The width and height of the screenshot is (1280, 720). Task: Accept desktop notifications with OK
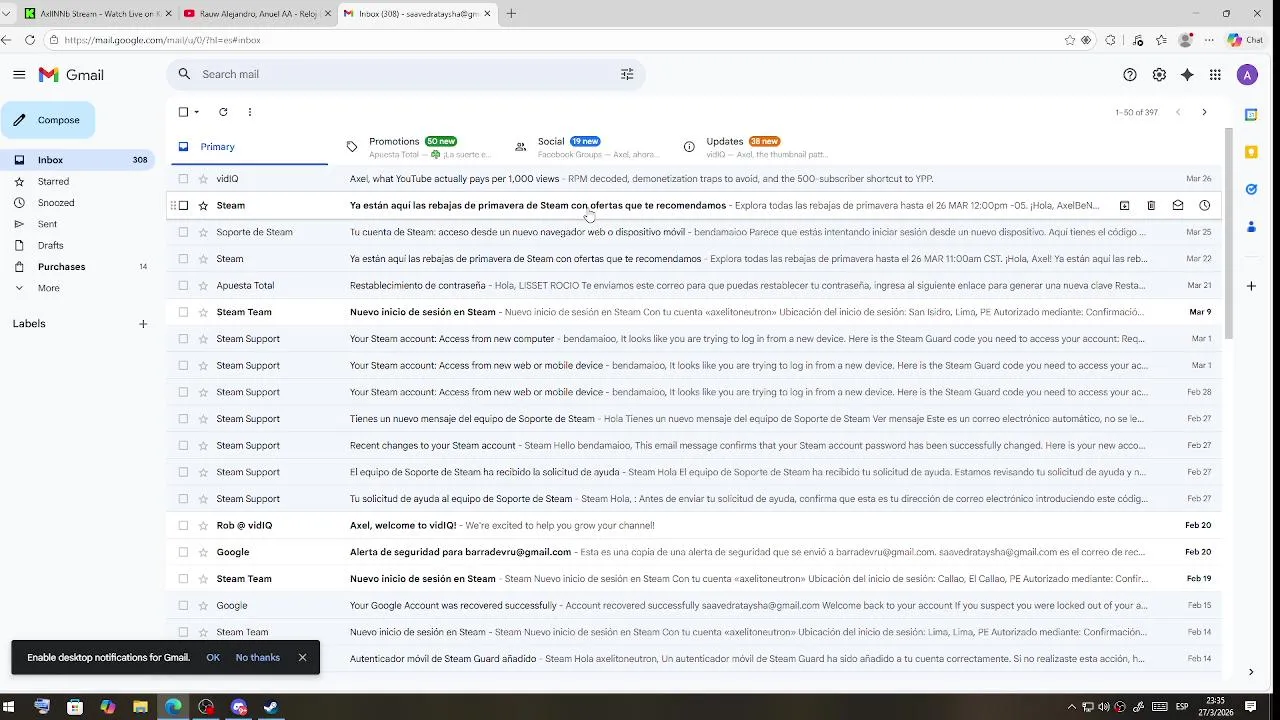(213, 657)
